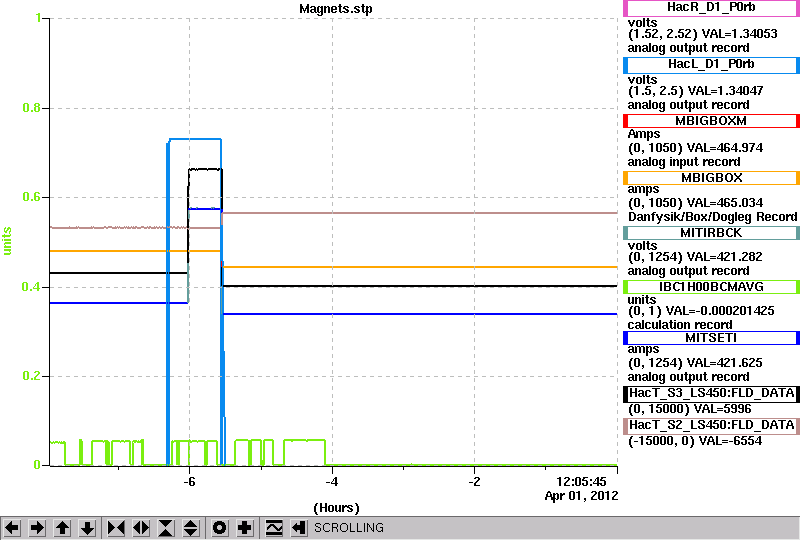Click the -6 x-axis tick label
Image resolution: width=800 pixels, height=540 pixels.
[189, 482]
